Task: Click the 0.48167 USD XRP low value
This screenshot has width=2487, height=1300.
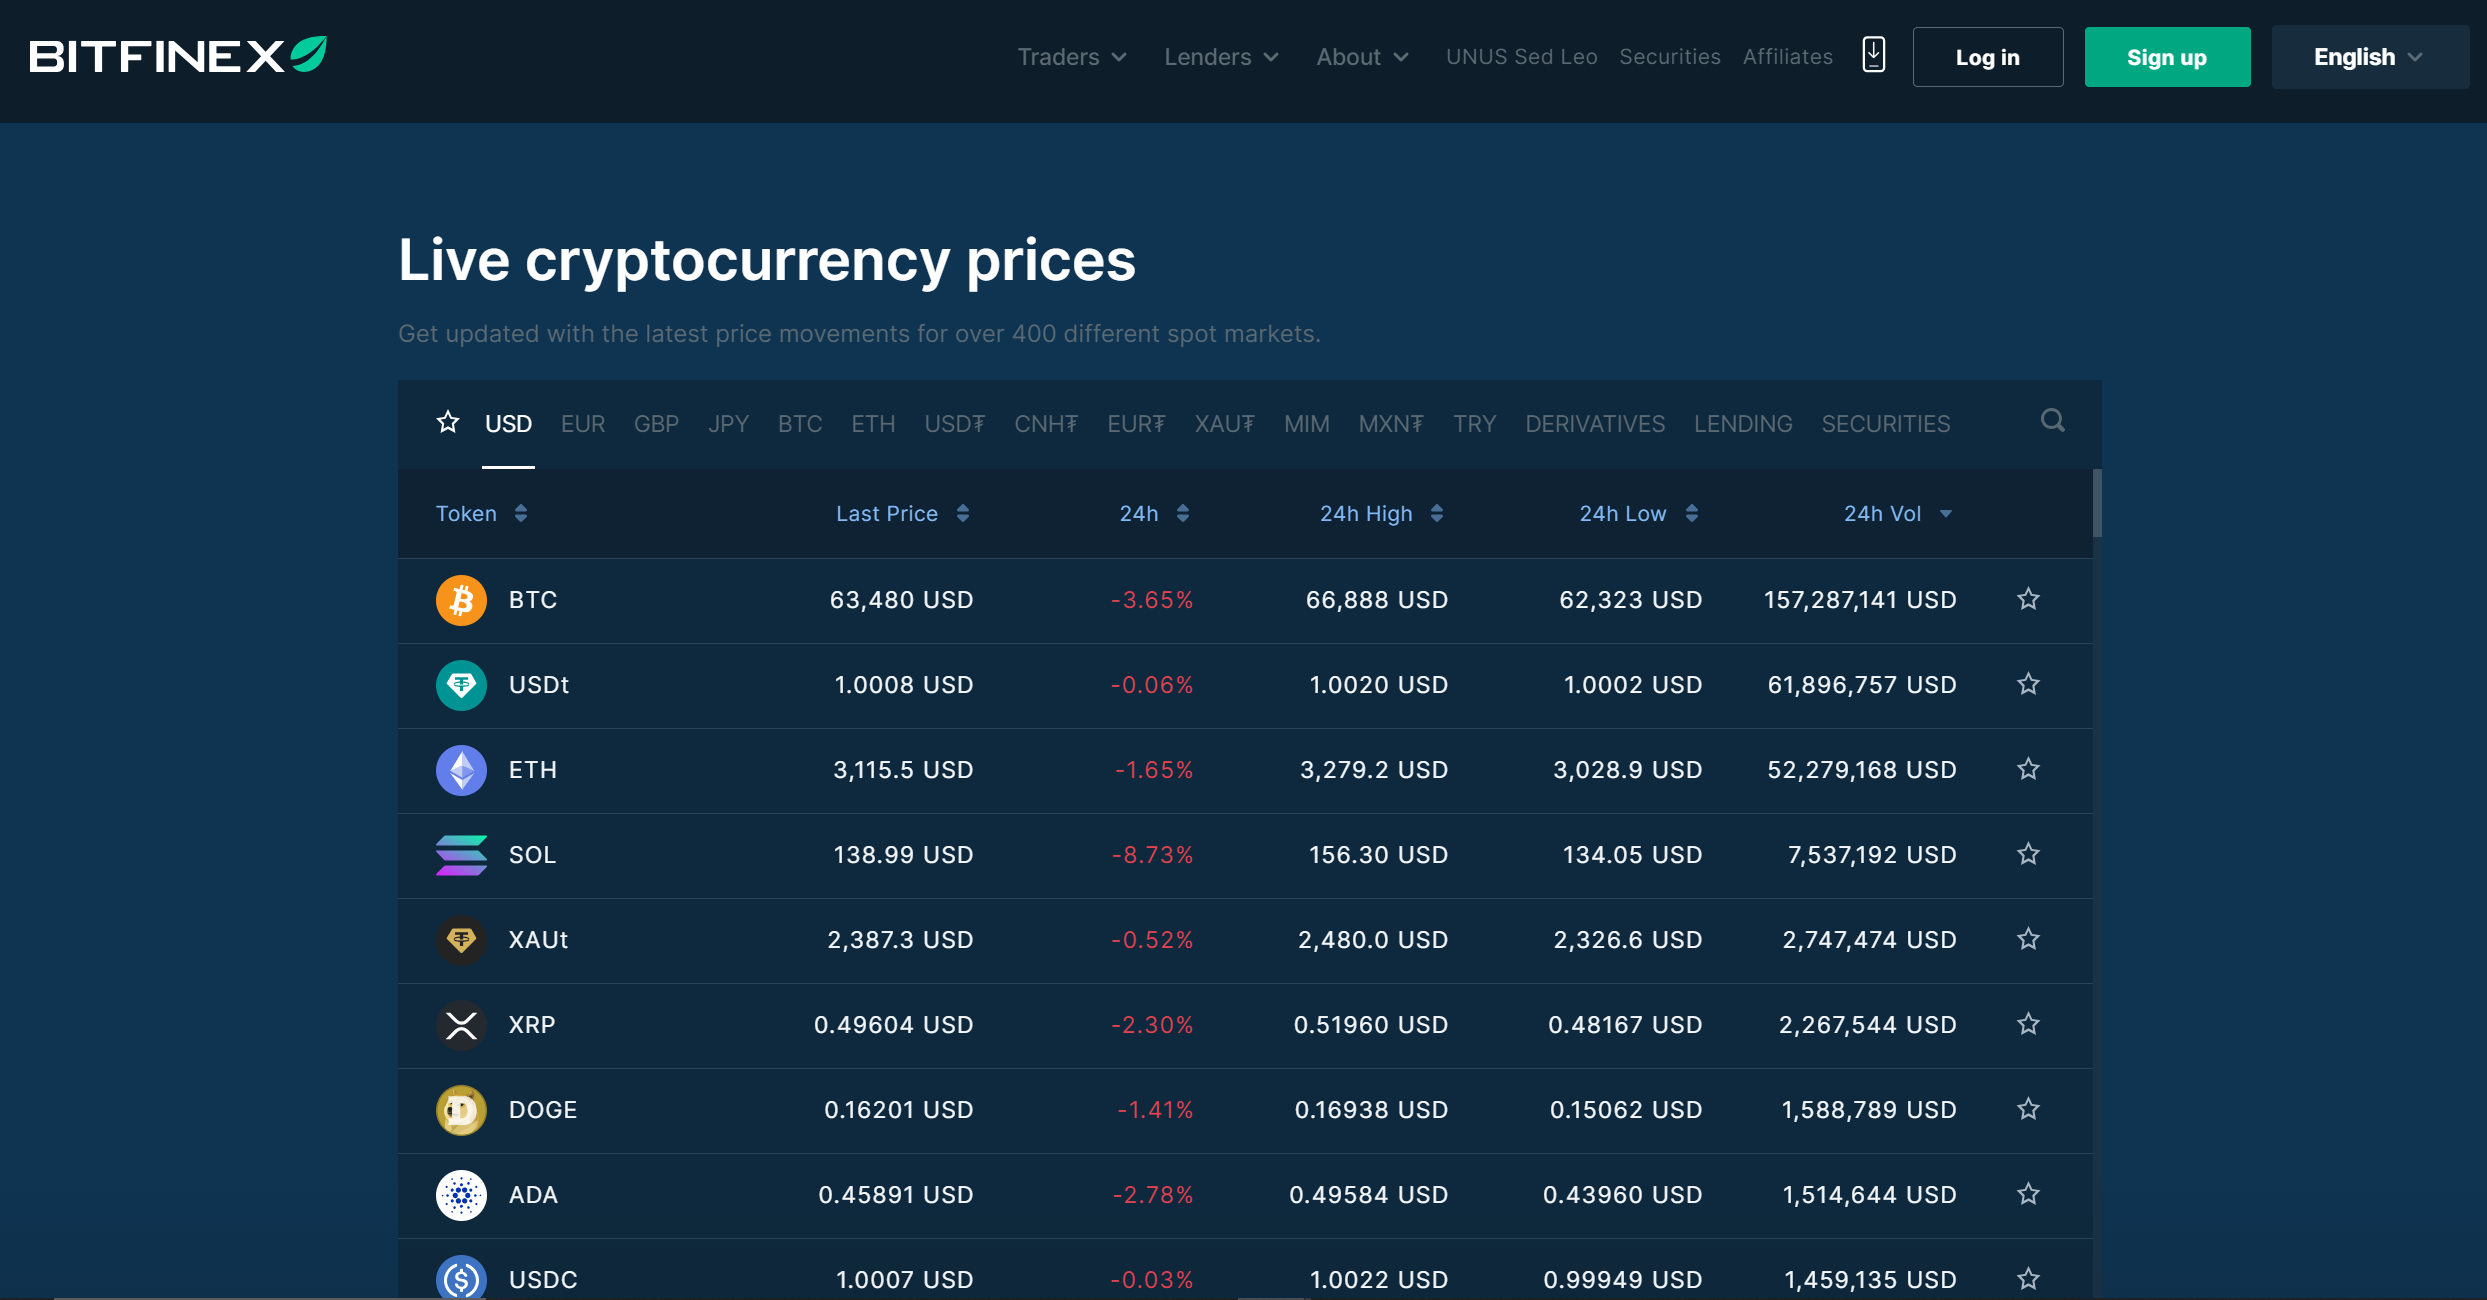Action: 1625,1025
